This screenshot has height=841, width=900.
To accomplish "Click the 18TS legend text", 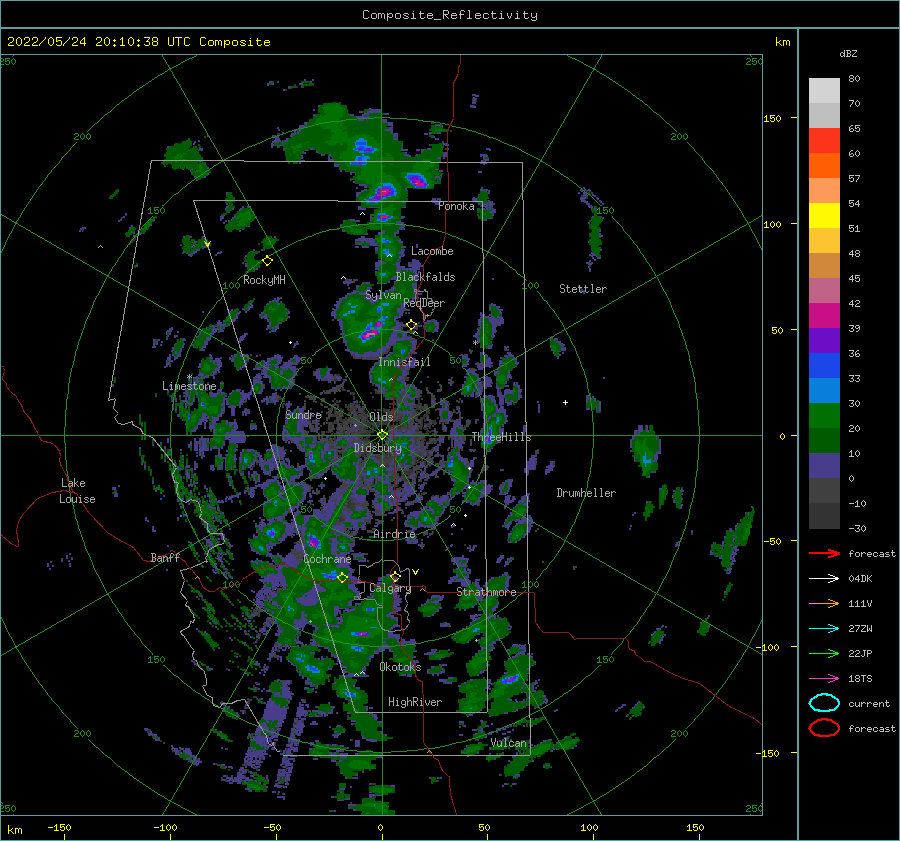I will pyautogui.click(x=860, y=679).
